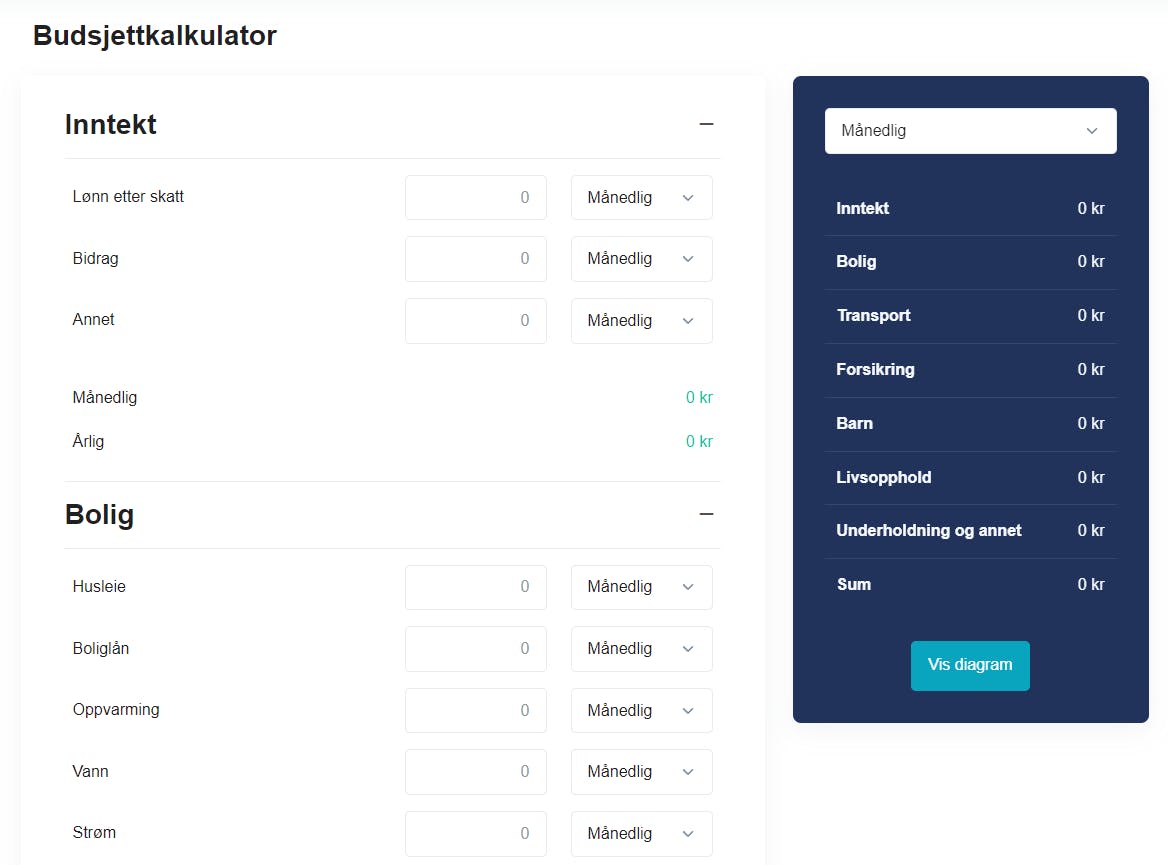Click the Oppvarming amount field
Screen dimensions: 1168x865
pyautogui.click(x=476, y=710)
